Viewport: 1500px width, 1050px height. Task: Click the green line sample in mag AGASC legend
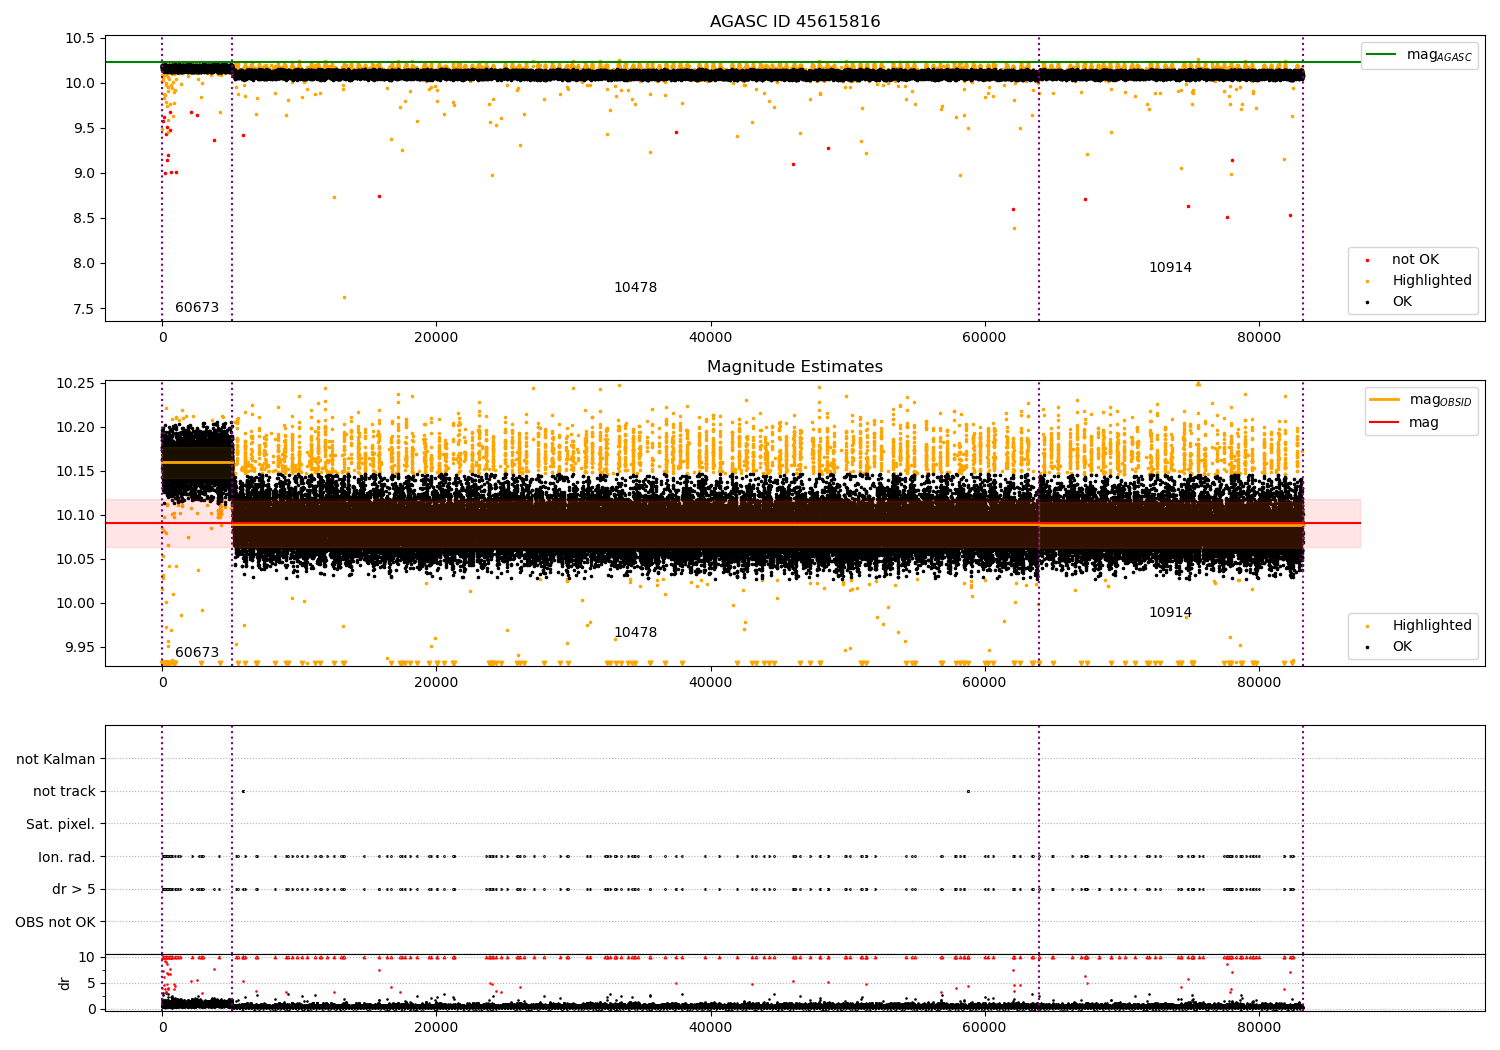(x=1381, y=55)
